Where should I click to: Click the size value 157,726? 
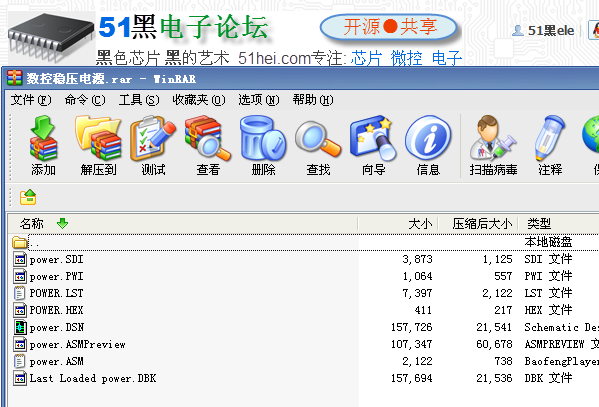(x=411, y=327)
